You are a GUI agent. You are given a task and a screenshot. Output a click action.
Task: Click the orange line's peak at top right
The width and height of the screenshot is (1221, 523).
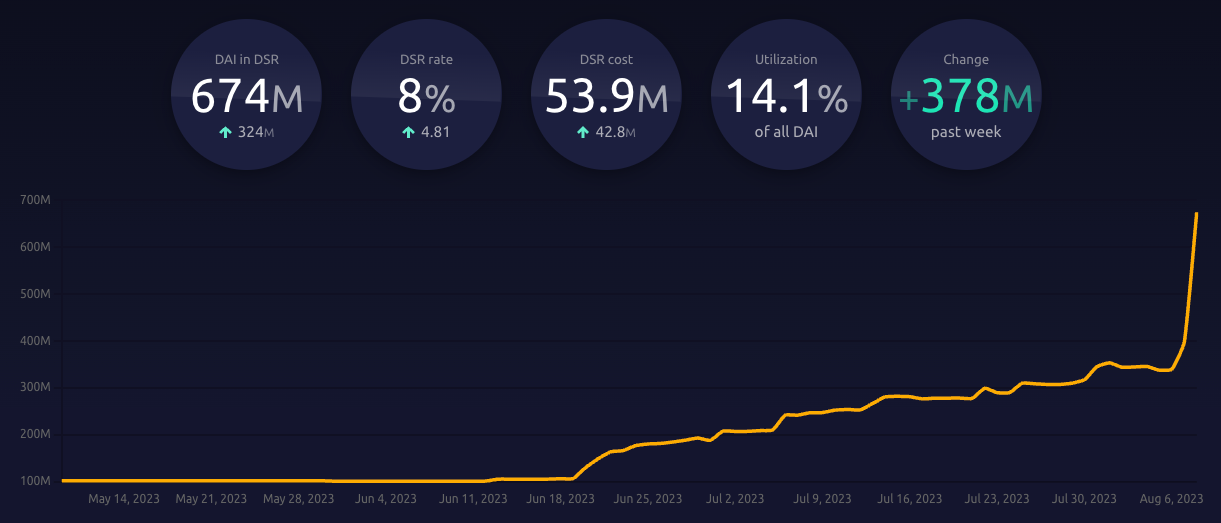[x=1196, y=214]
